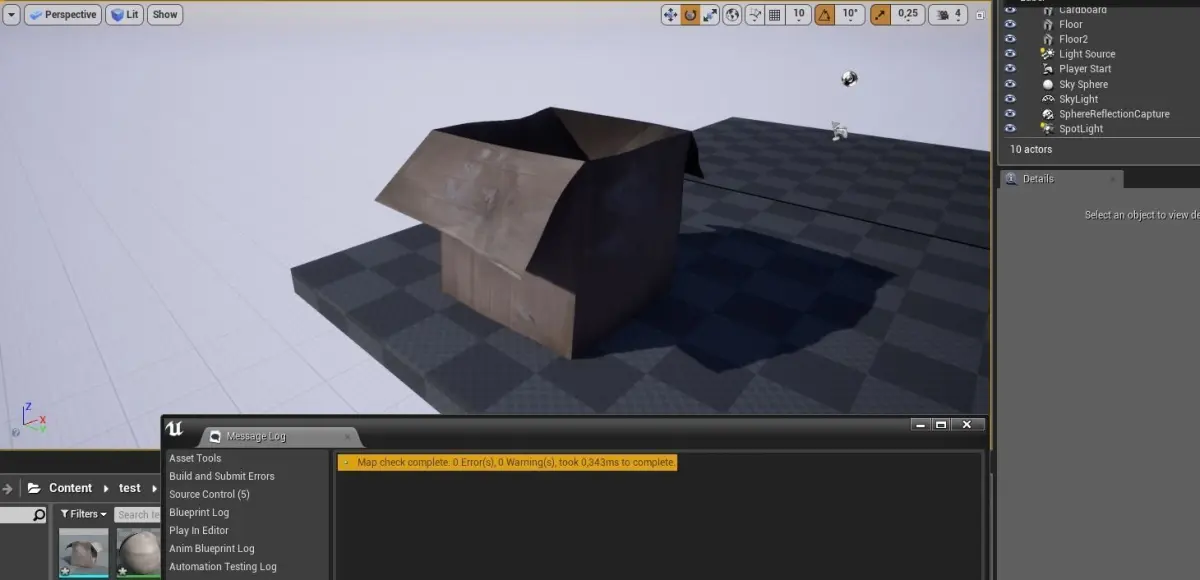Select the translate (move) gizmo tool
The height and width of the screenshot is (580, 1200).
671,15
